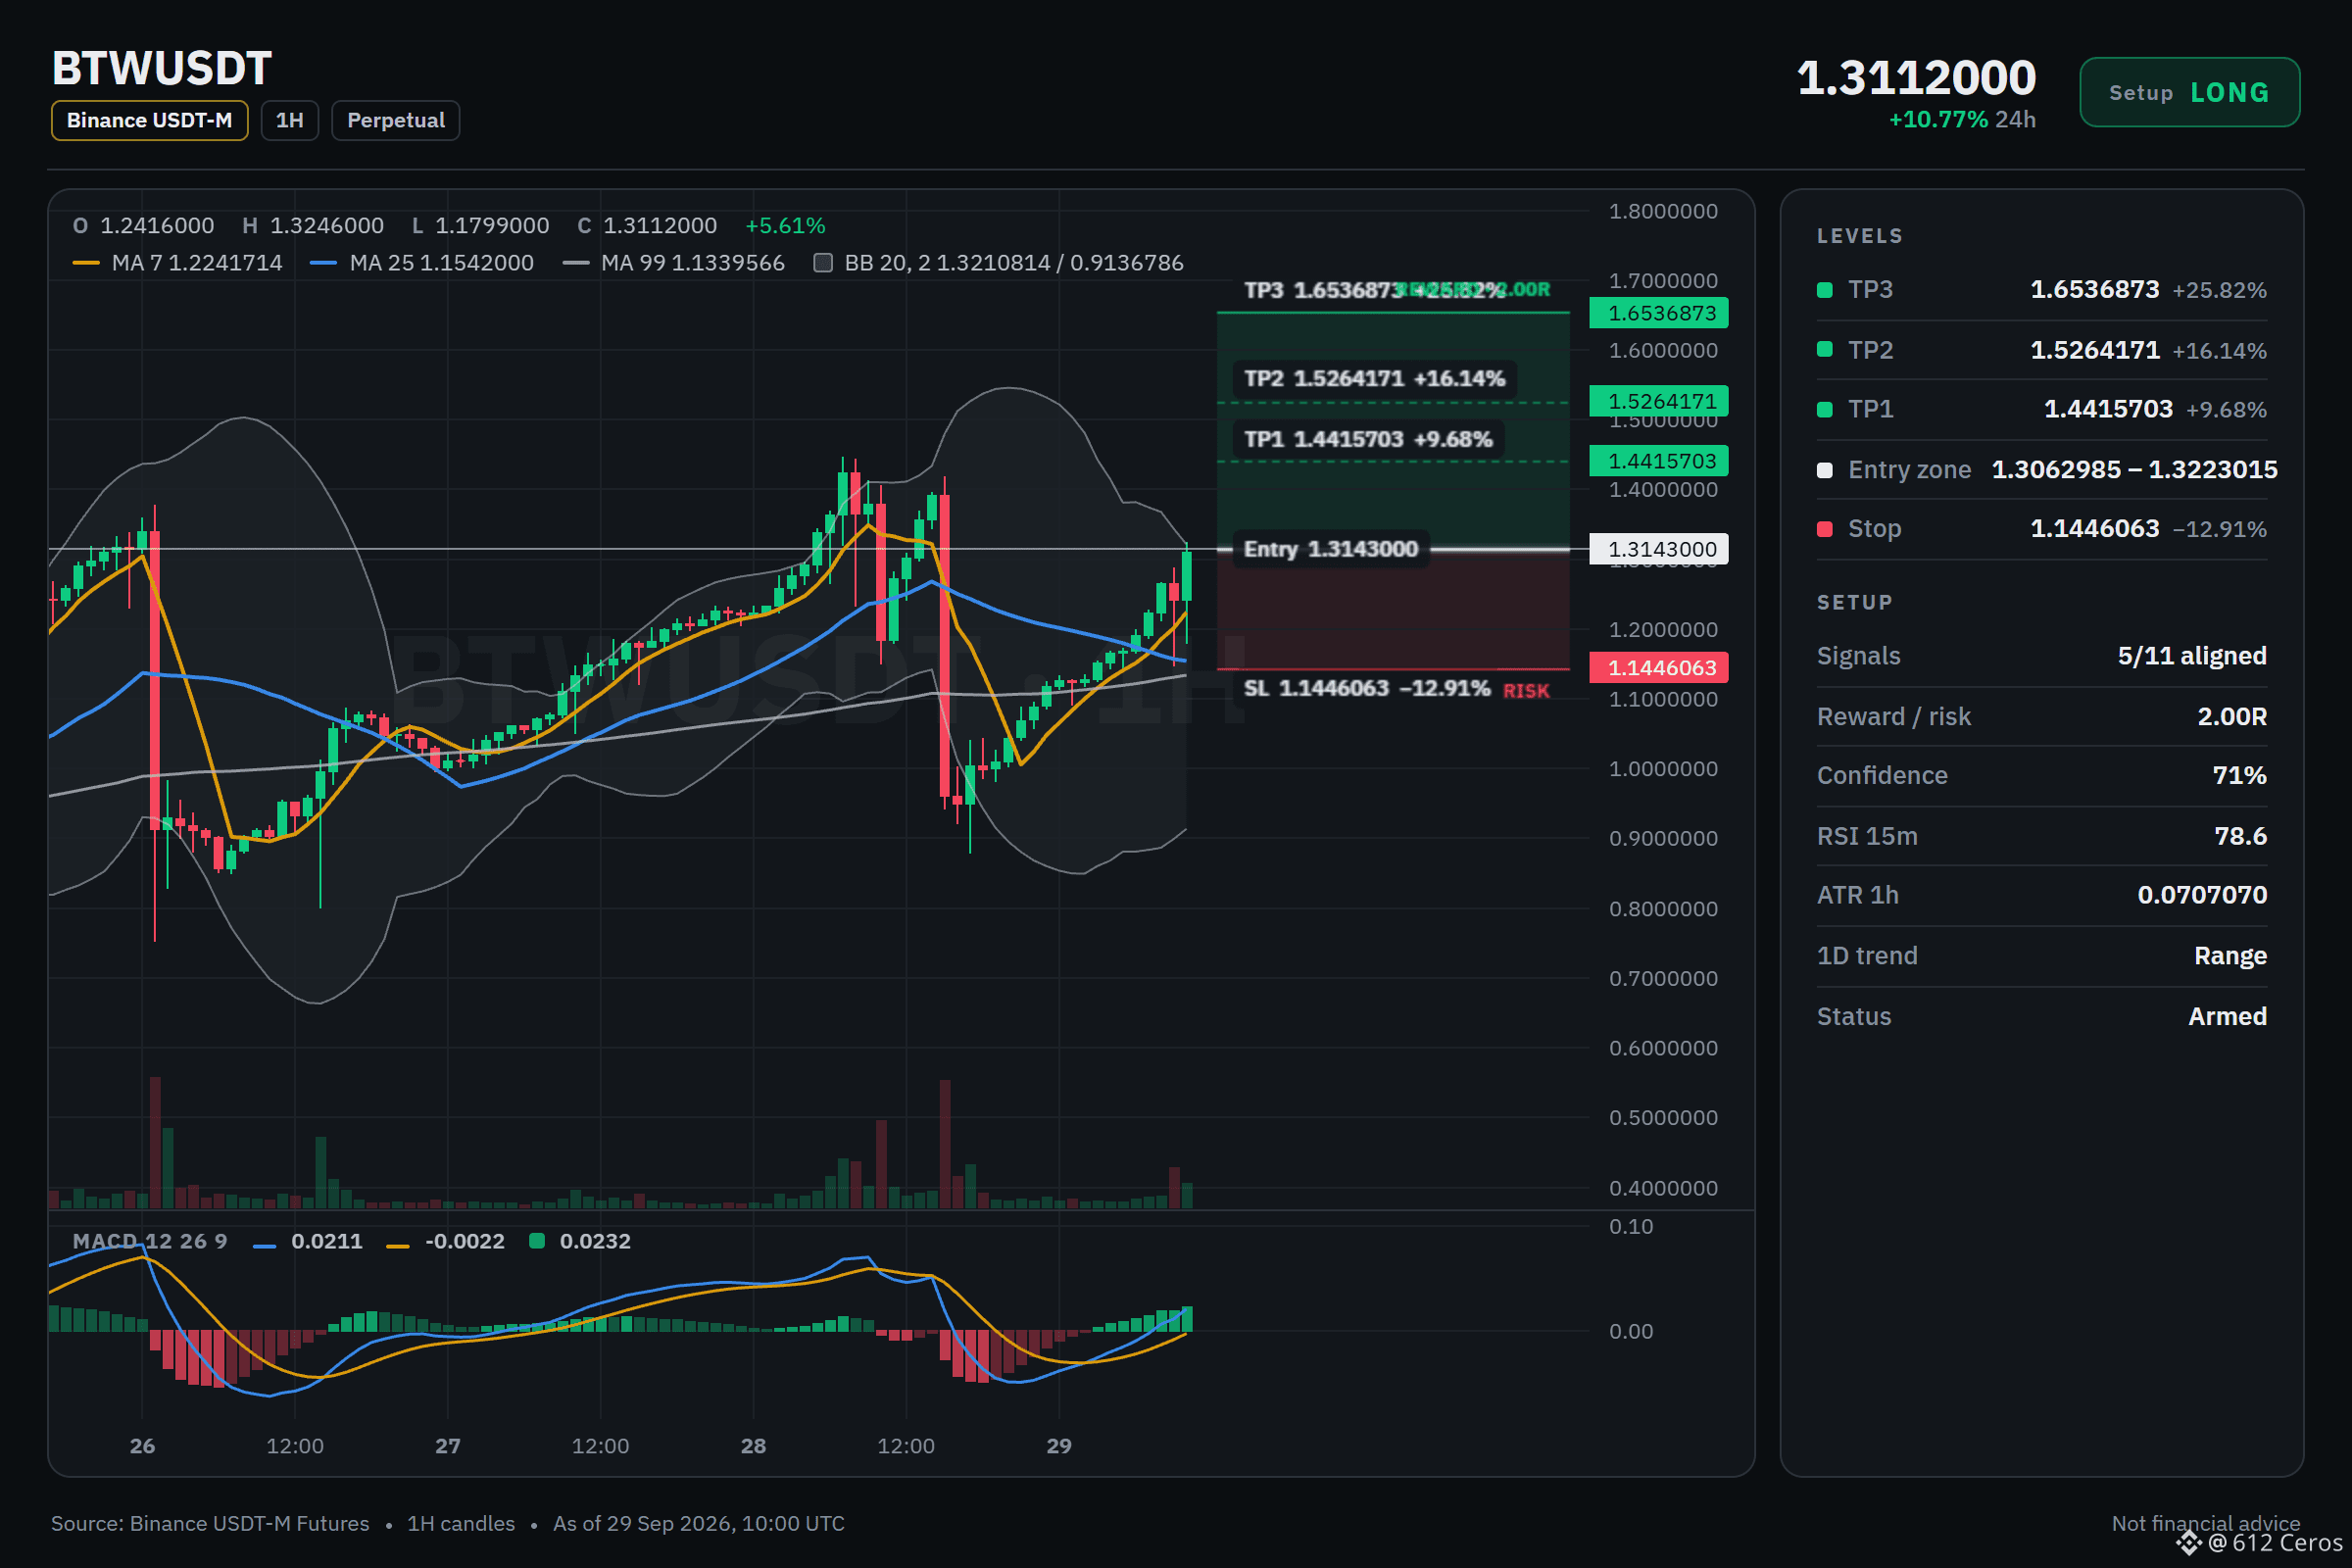Click the green TP1 level marker

pyautogui.click(x=1825, y=410)
